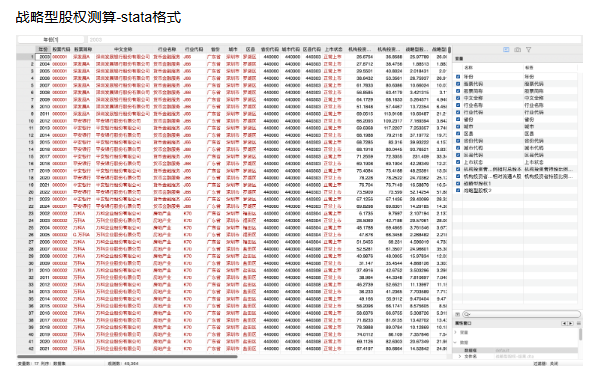Select the 区县代码 column header
This screenshot has width=614, height=366.
(312, 49)
